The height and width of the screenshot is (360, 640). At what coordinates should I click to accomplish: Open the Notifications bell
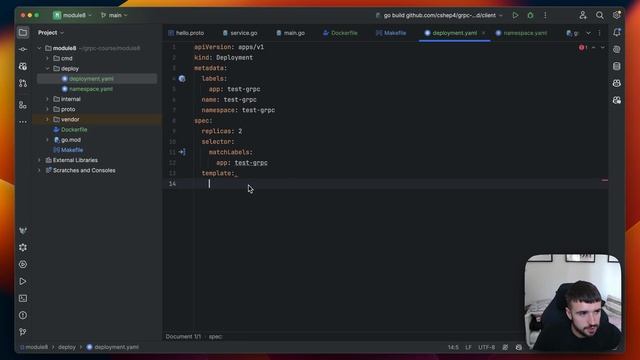click(x=617, y=33)
